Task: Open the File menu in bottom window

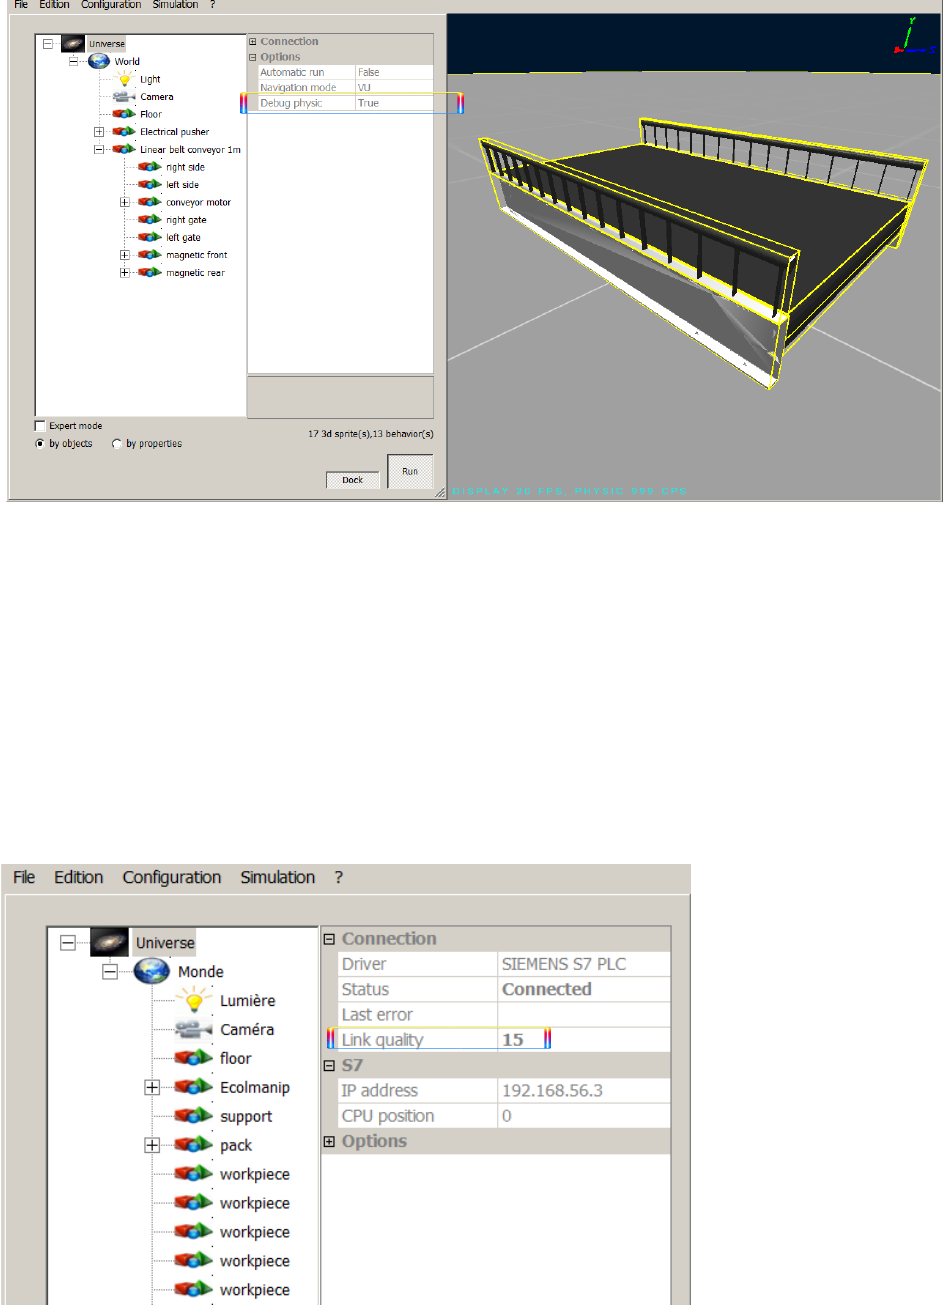Action: (x=24, y=877)
